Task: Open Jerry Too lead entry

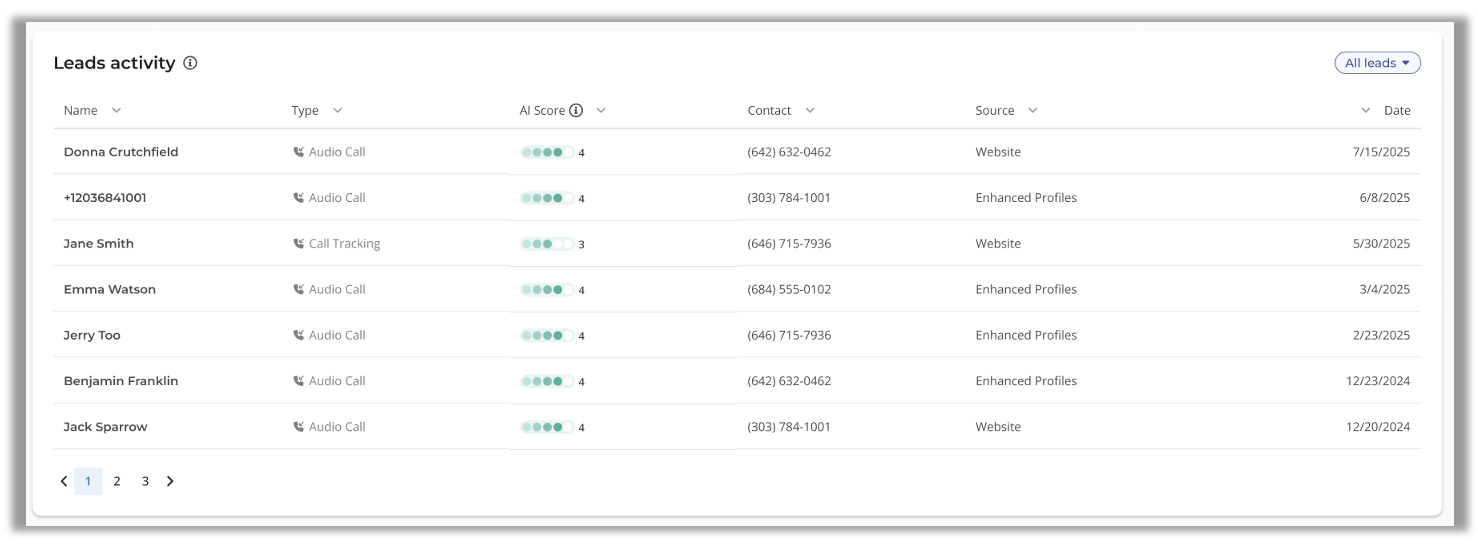Action: (x=92, y=336)
